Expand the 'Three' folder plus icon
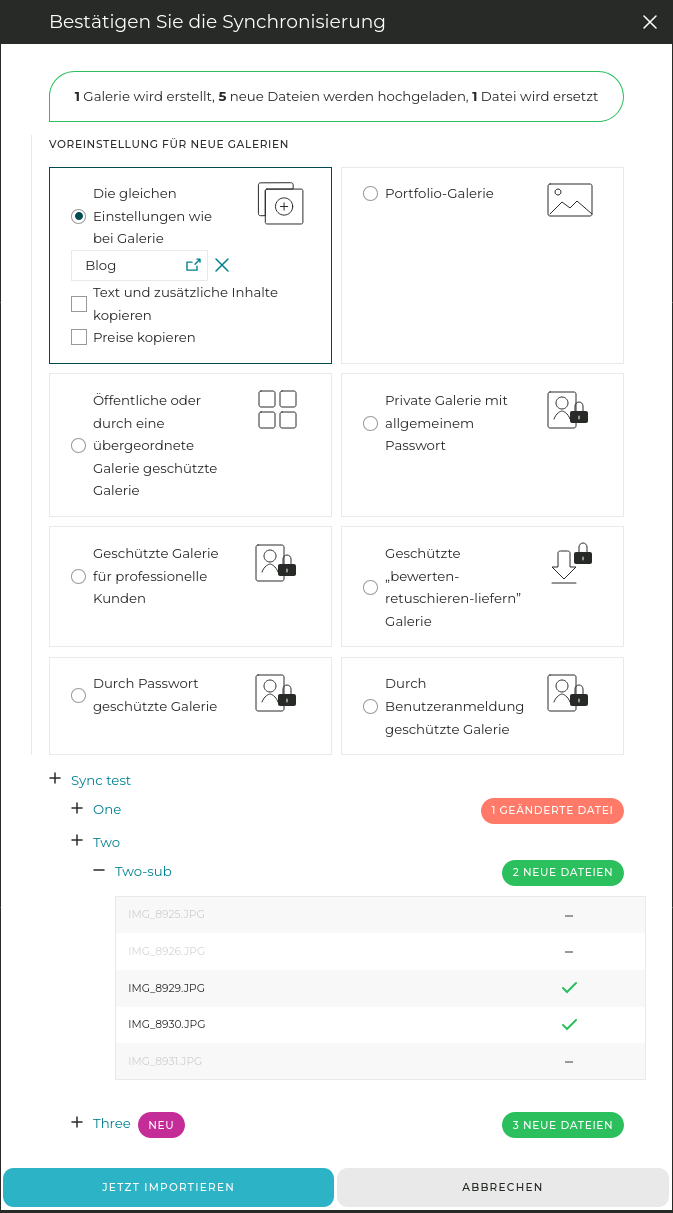The height and width of the screenshot is (1213, 673). pos(77,1122)
